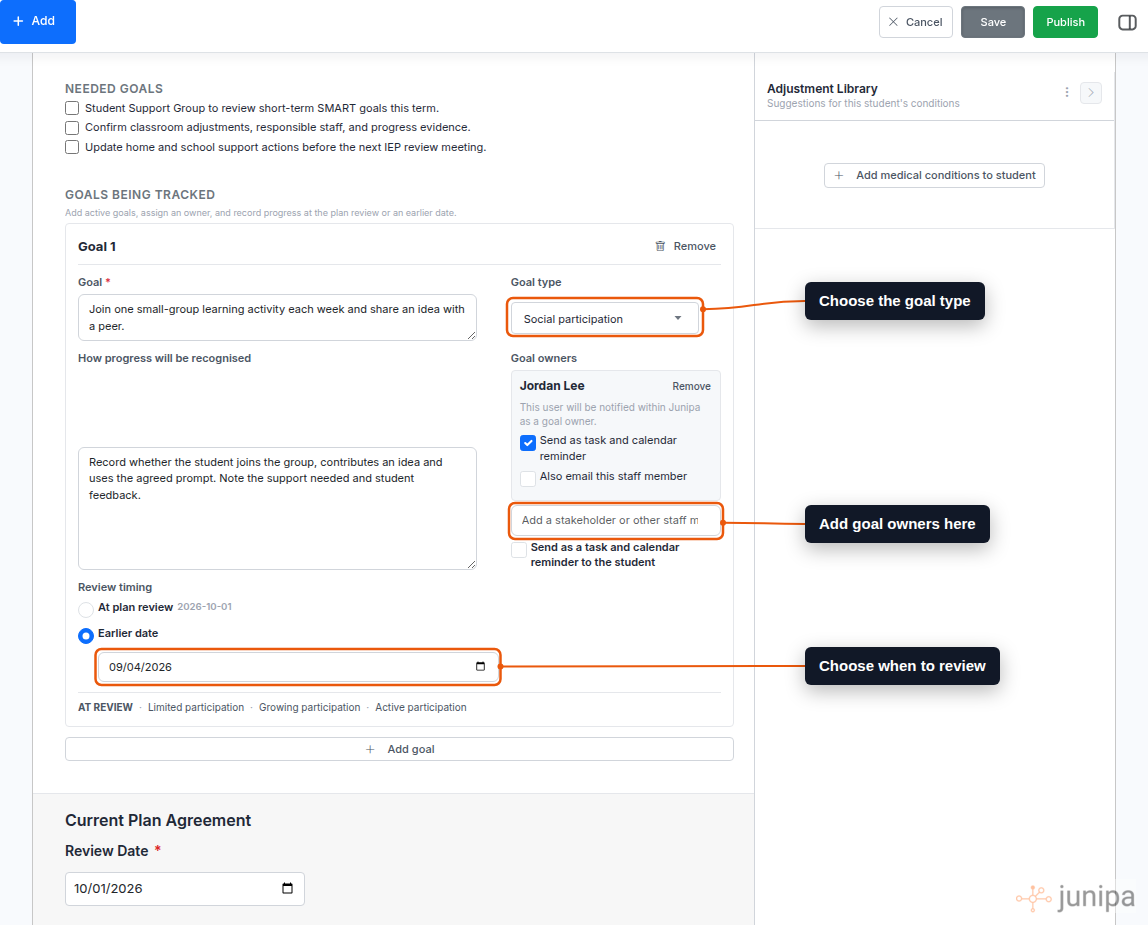Click Add medical conditions to student
This screenshot has width=1148, height=925.
(x=933, y=175)
